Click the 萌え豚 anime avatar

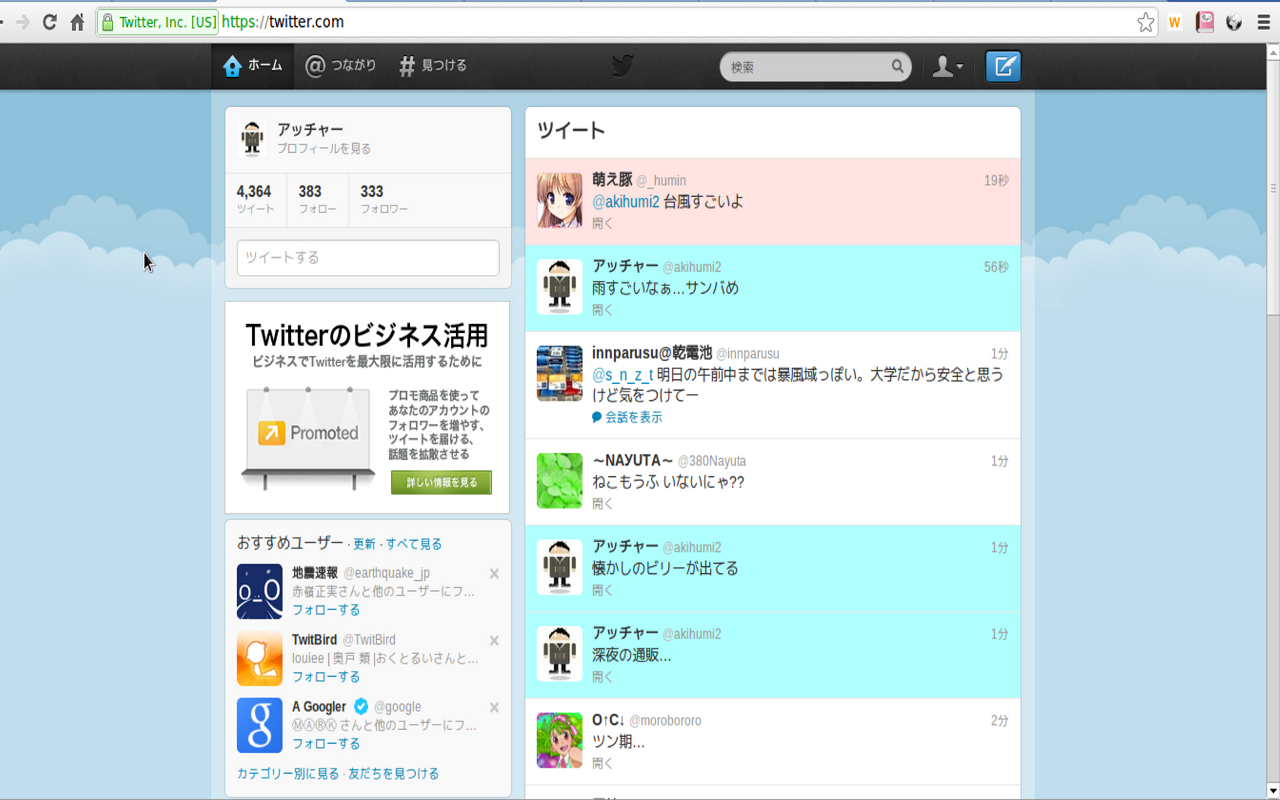coord(560,200)
